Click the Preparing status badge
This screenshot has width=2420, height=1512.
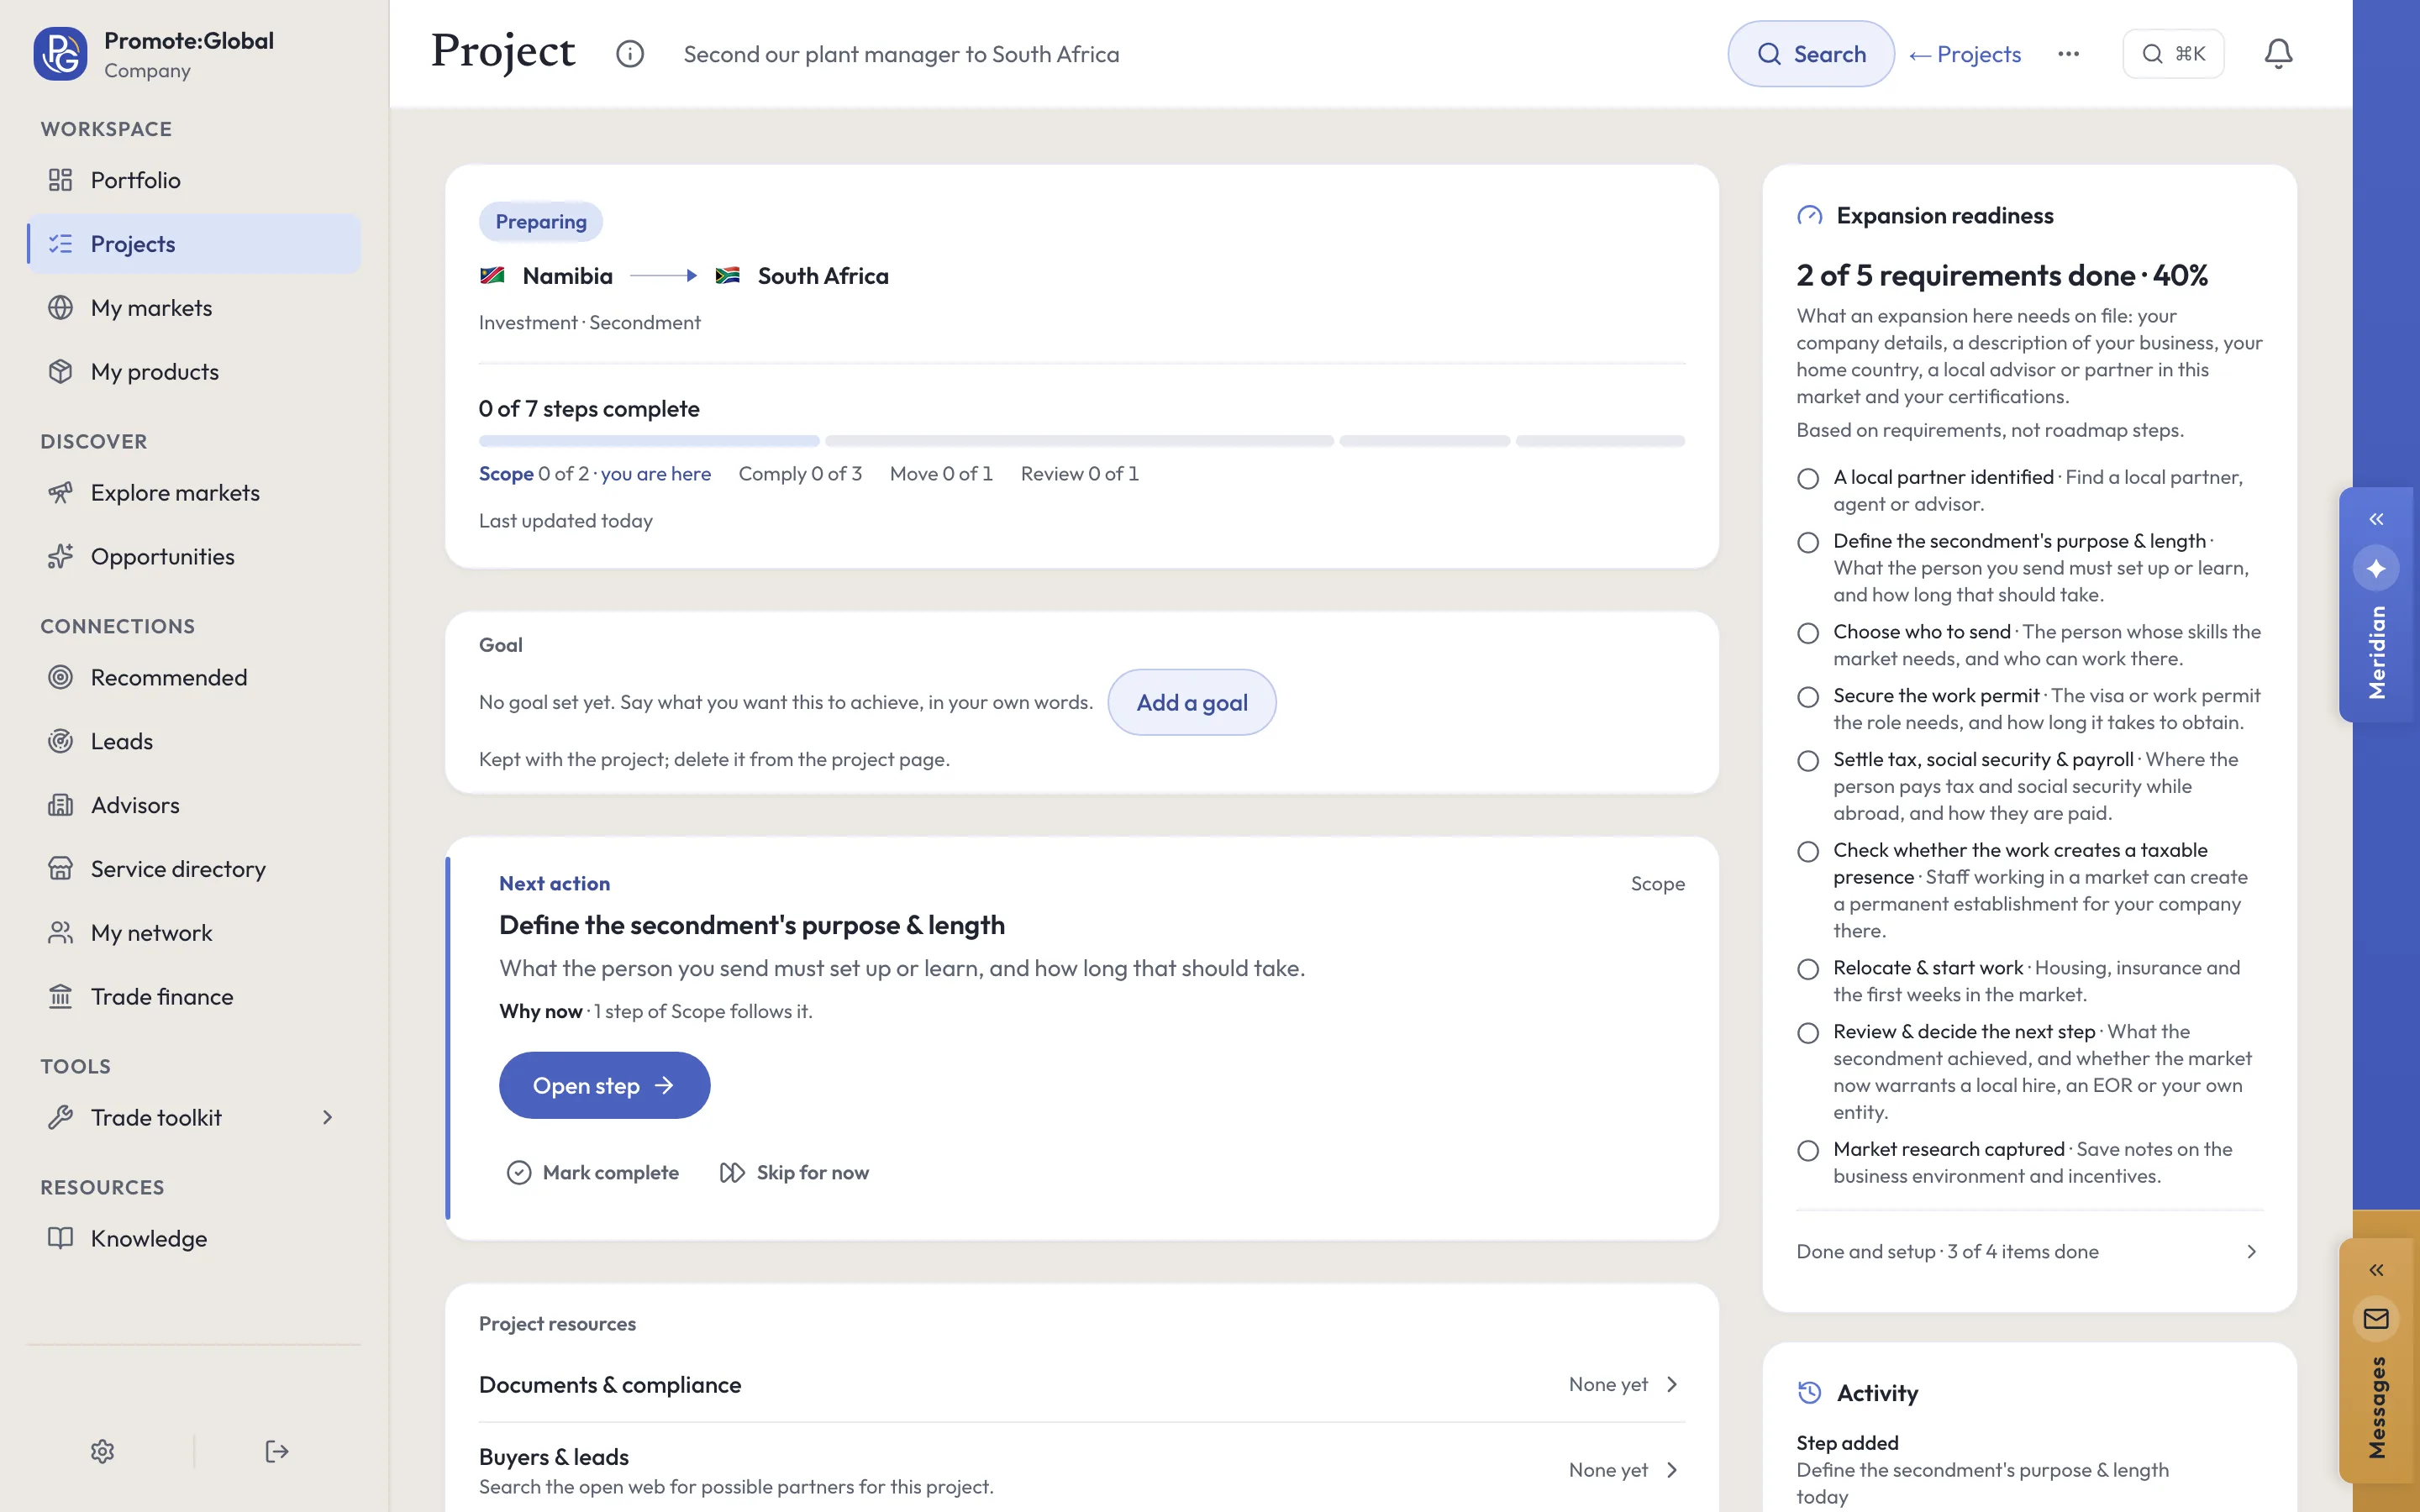coord(541,222)
